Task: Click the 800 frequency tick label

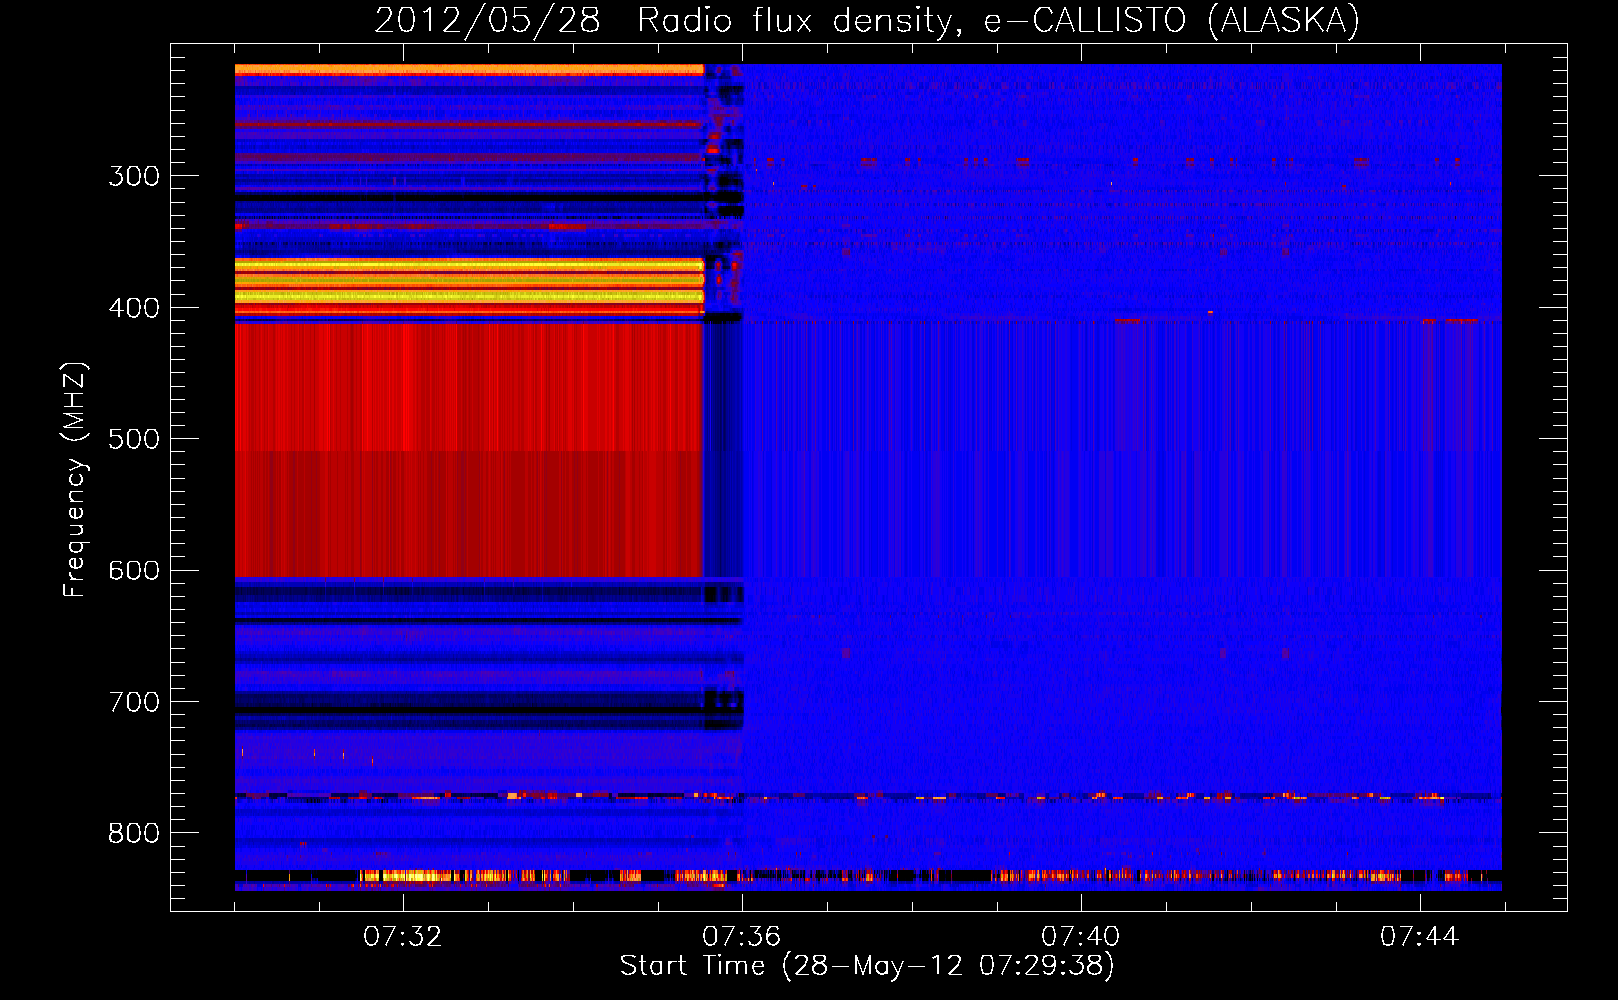Action: point(134,833)
